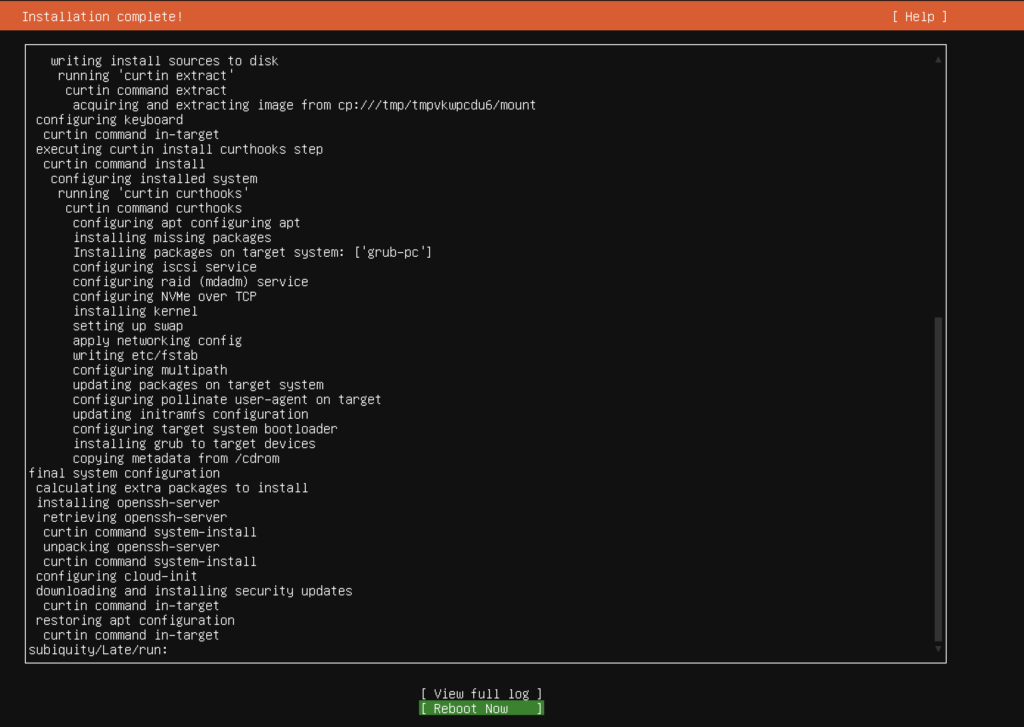Open View full log
Screen dimensions: 1024x727
481,693
